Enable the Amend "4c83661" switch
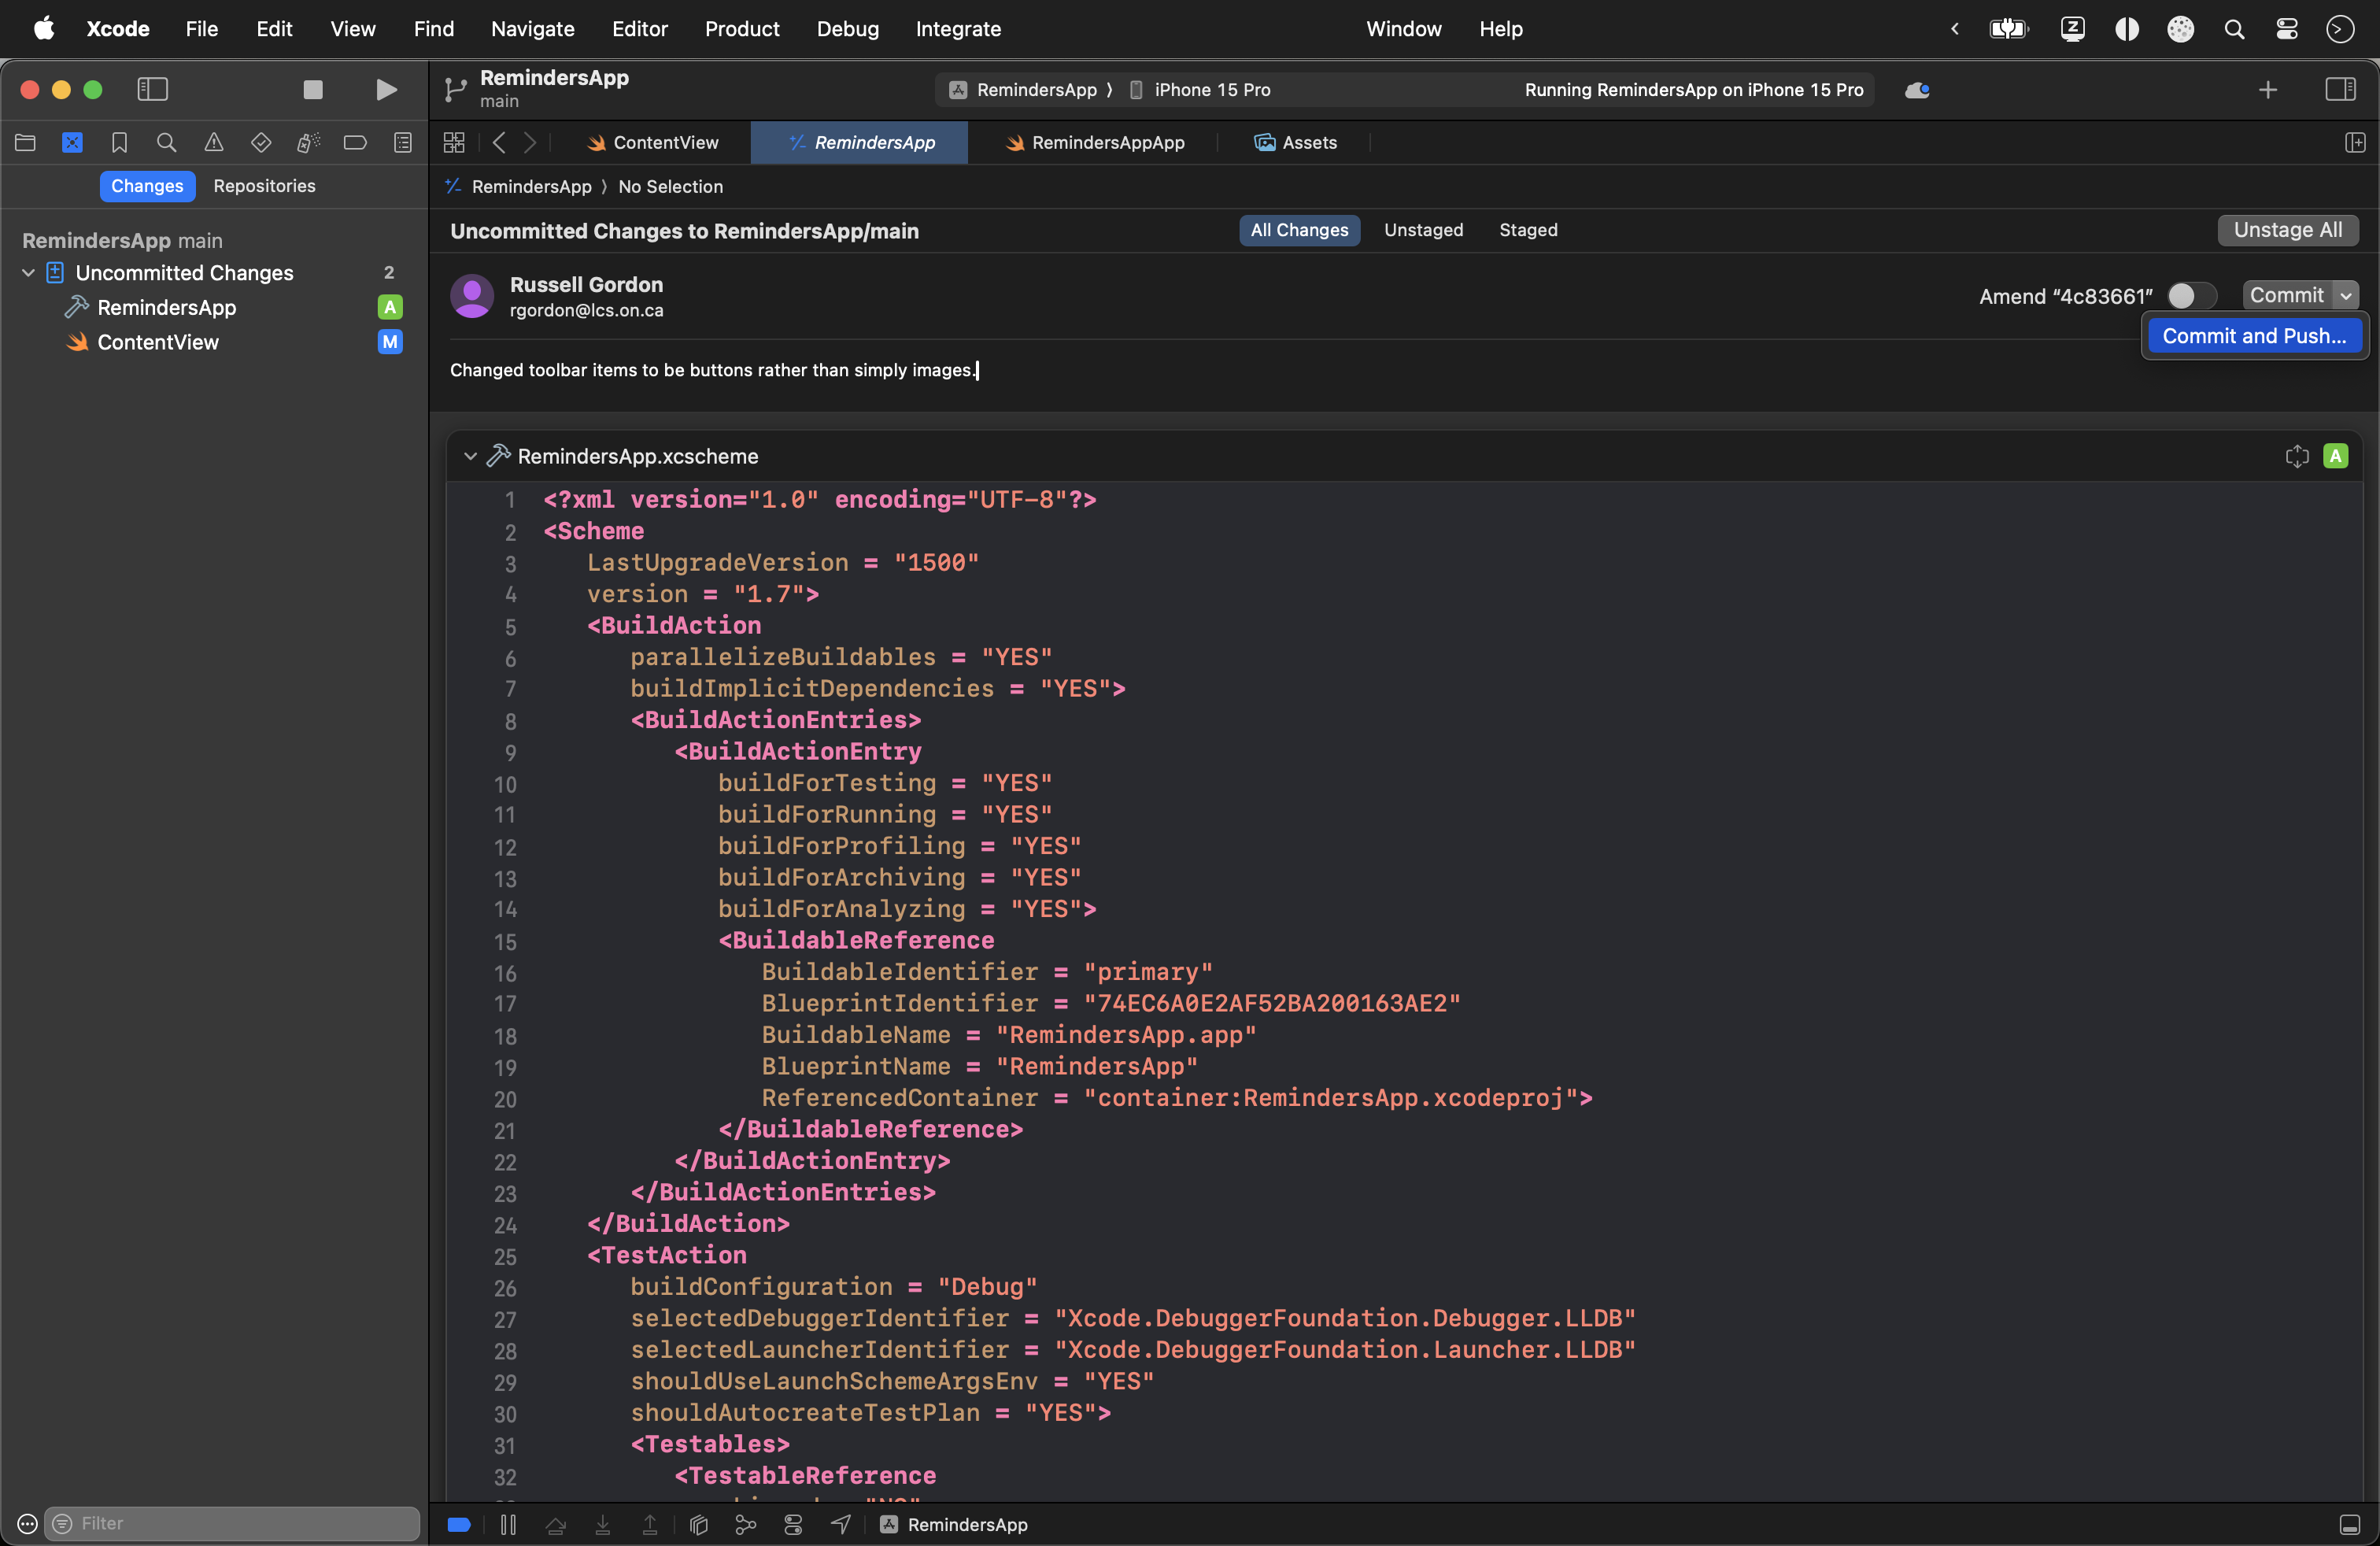The width and height of the screenshot is (2380, 1546). [x=2190, y=296]
